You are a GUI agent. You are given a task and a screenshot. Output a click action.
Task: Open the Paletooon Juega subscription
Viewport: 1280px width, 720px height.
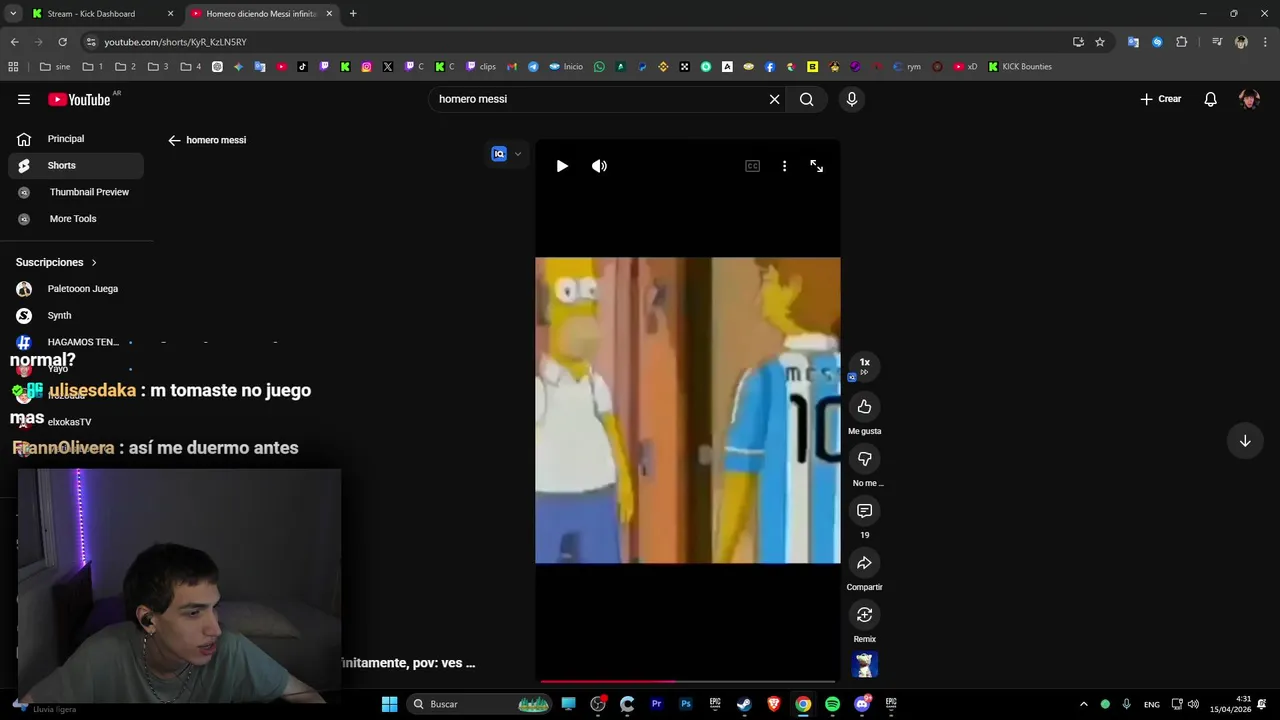(76, 289)
